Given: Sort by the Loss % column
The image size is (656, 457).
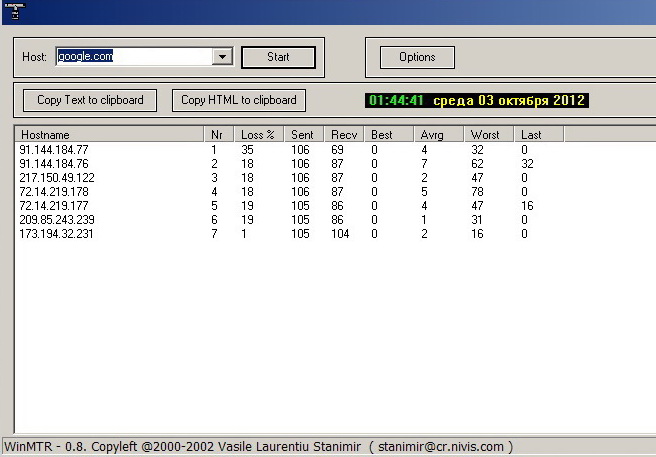Looking at the screenshot, I should [x=259, y=134].
